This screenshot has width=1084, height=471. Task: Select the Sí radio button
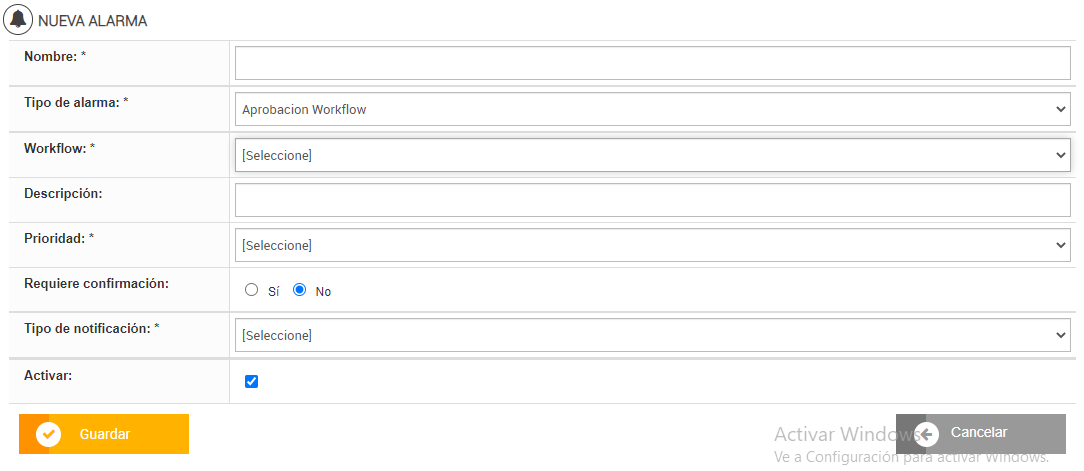pyautogui.click(x=252, y=290)
